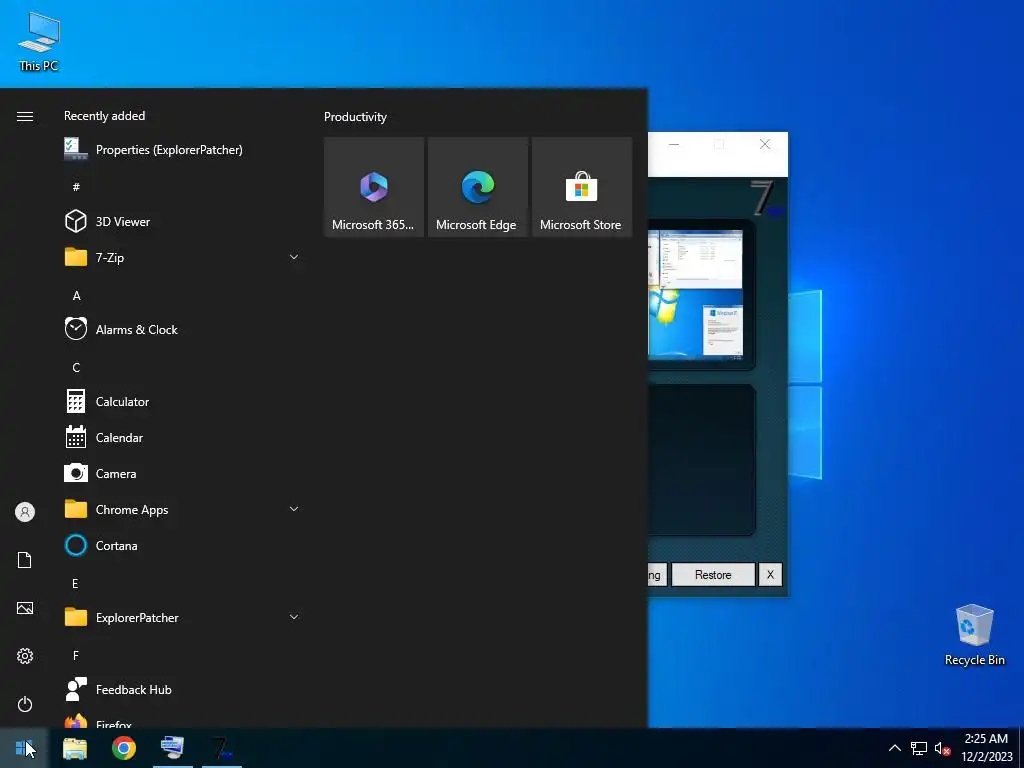Open Power options in Start sidebar

tap(25, 704)
